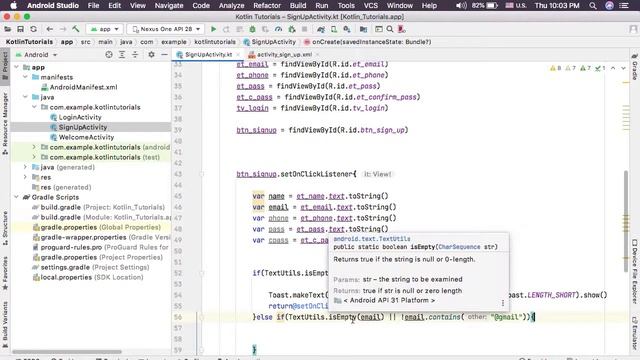Open Project panel gear options
Viewport: 640px width, 360px height.
[151, 55]
